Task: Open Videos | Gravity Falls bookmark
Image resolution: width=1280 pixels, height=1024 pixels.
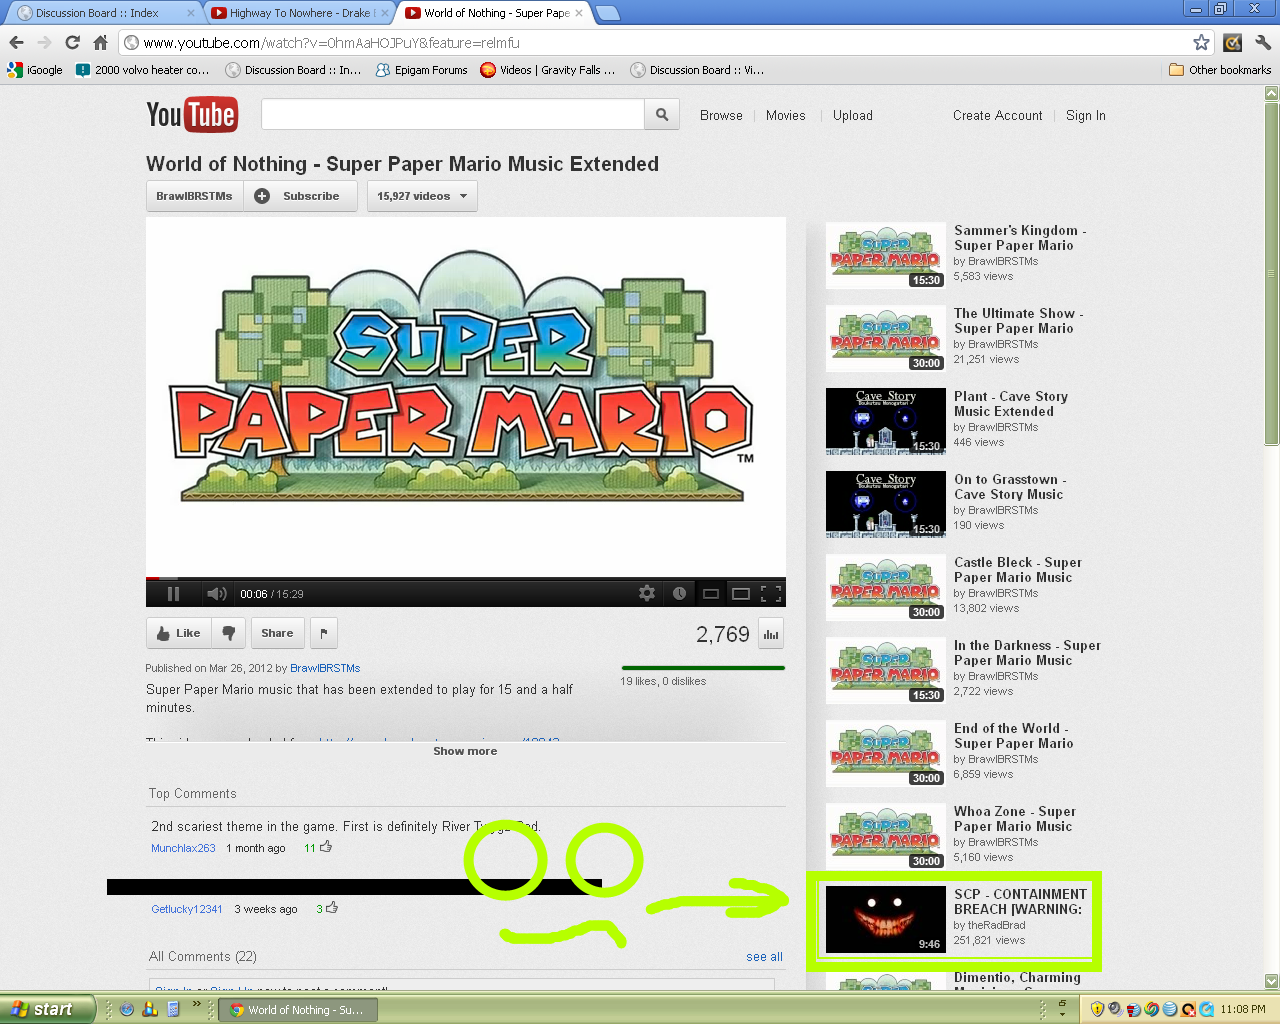Action: [x=548, y=70]
